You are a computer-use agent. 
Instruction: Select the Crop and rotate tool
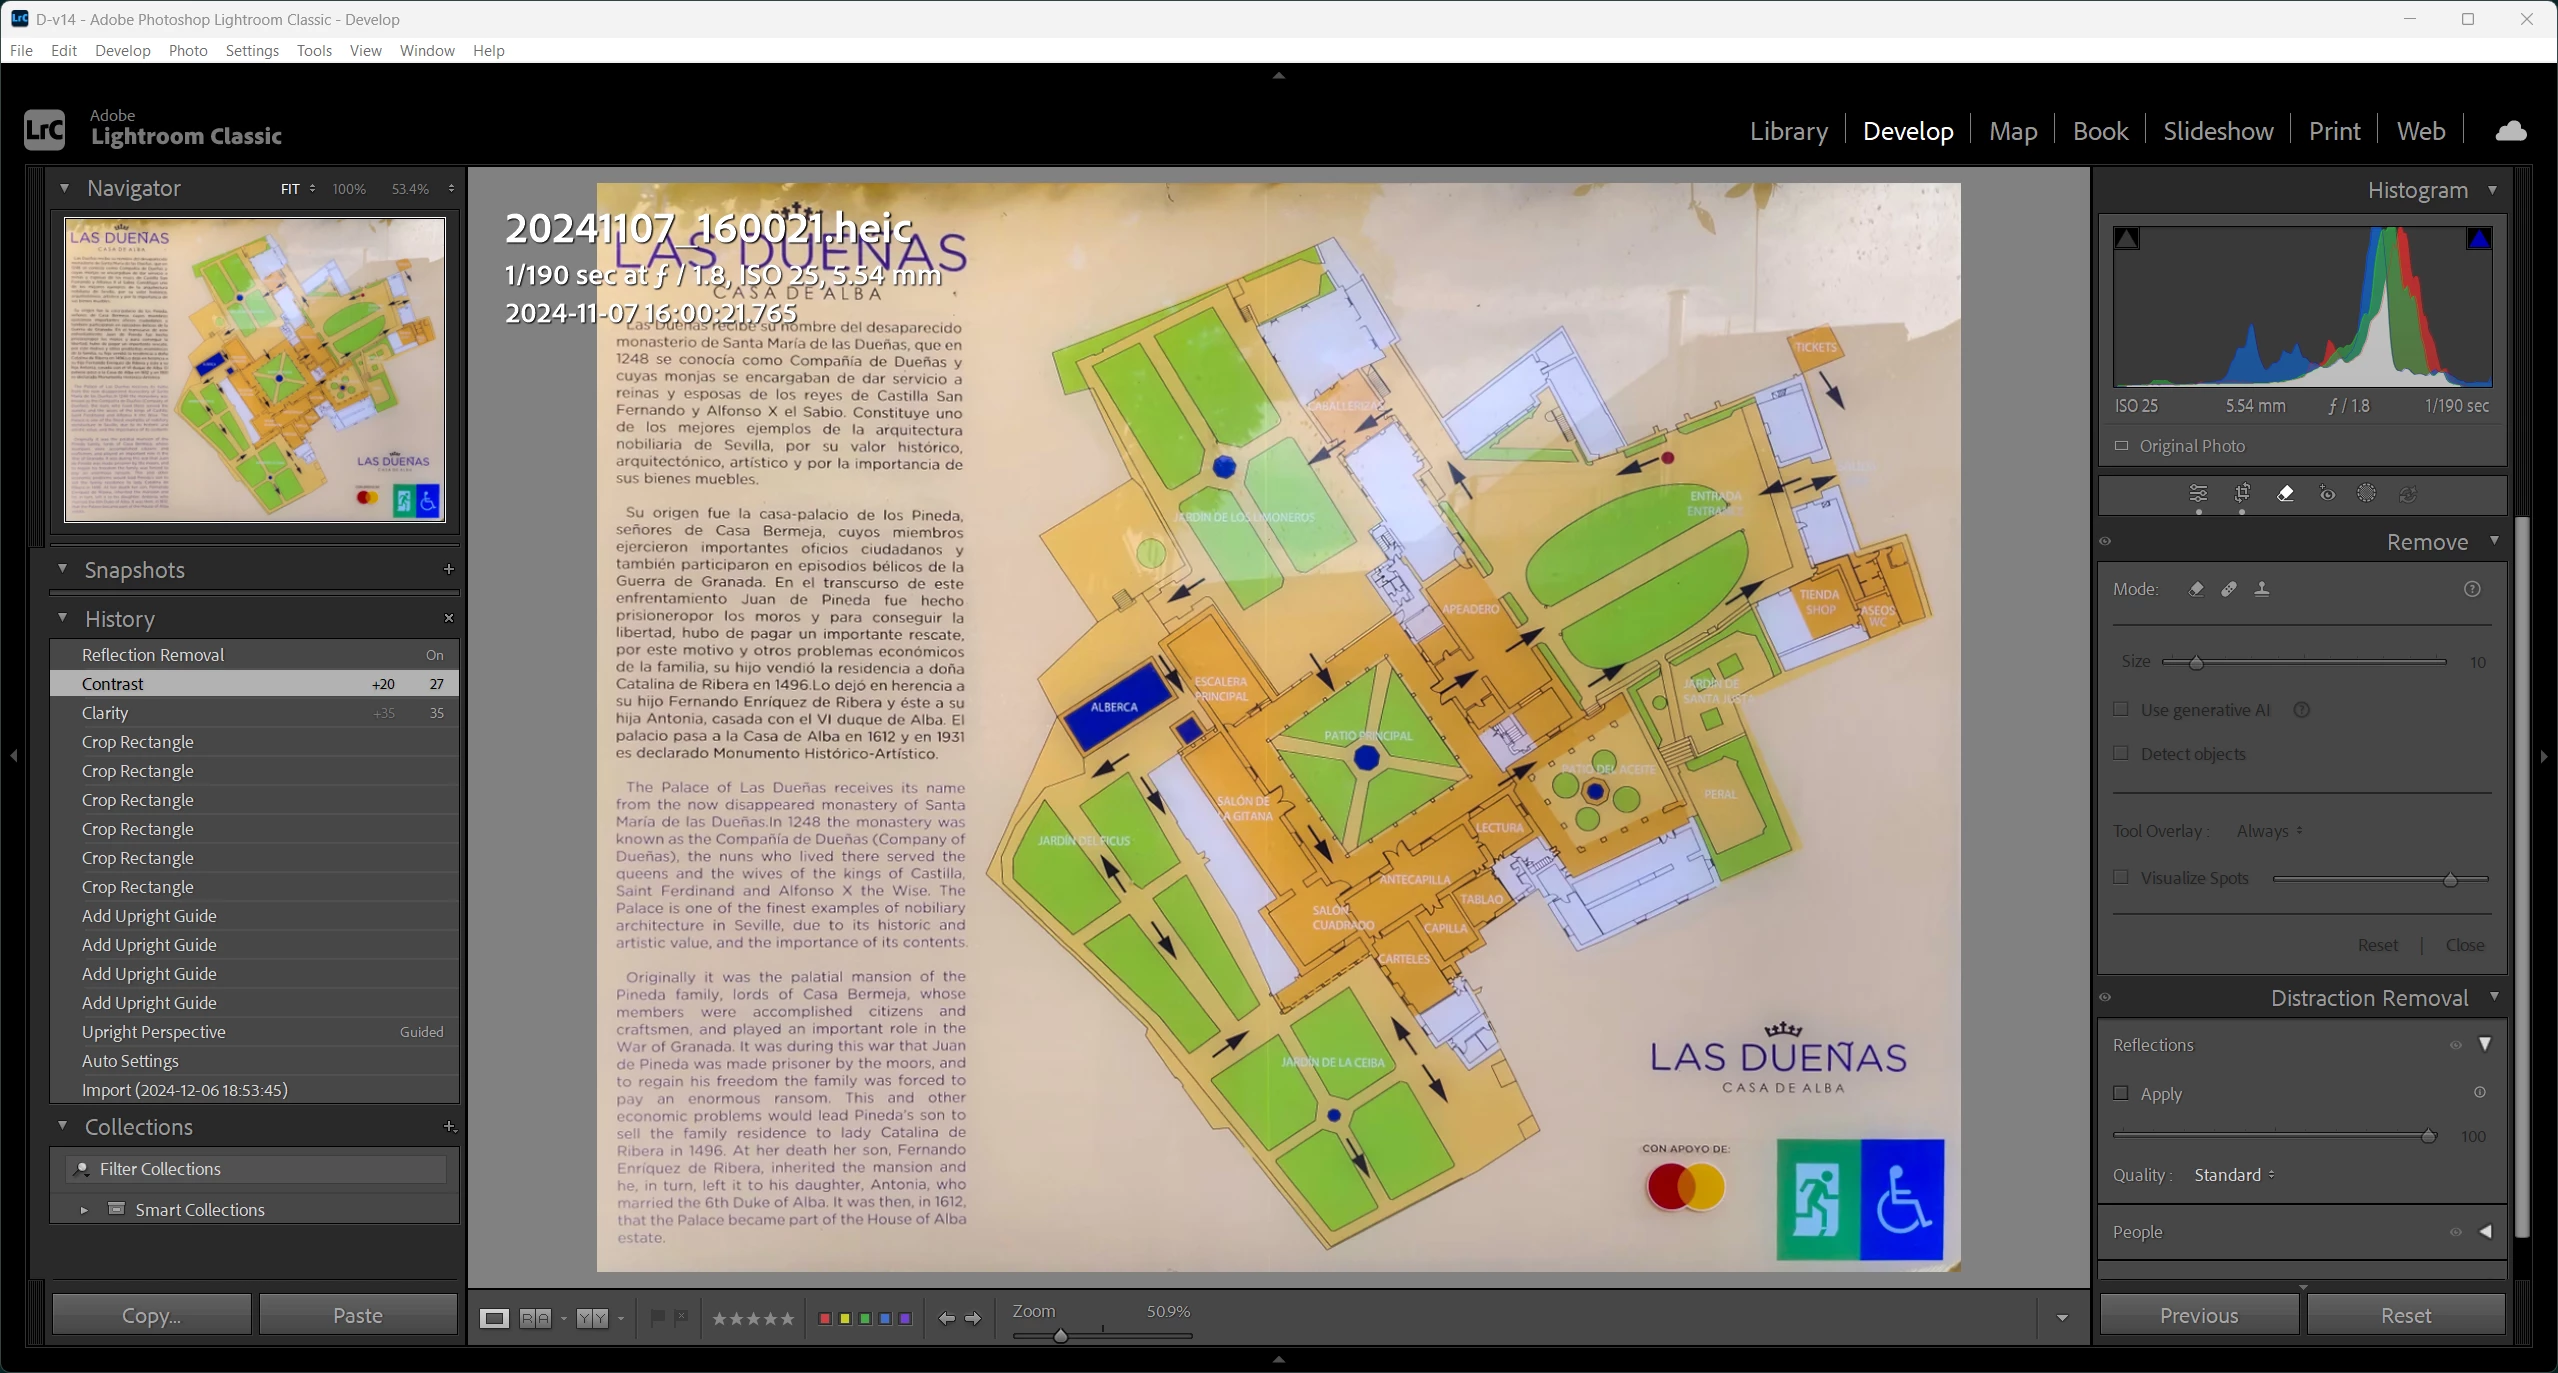[x=2242, y=493]
